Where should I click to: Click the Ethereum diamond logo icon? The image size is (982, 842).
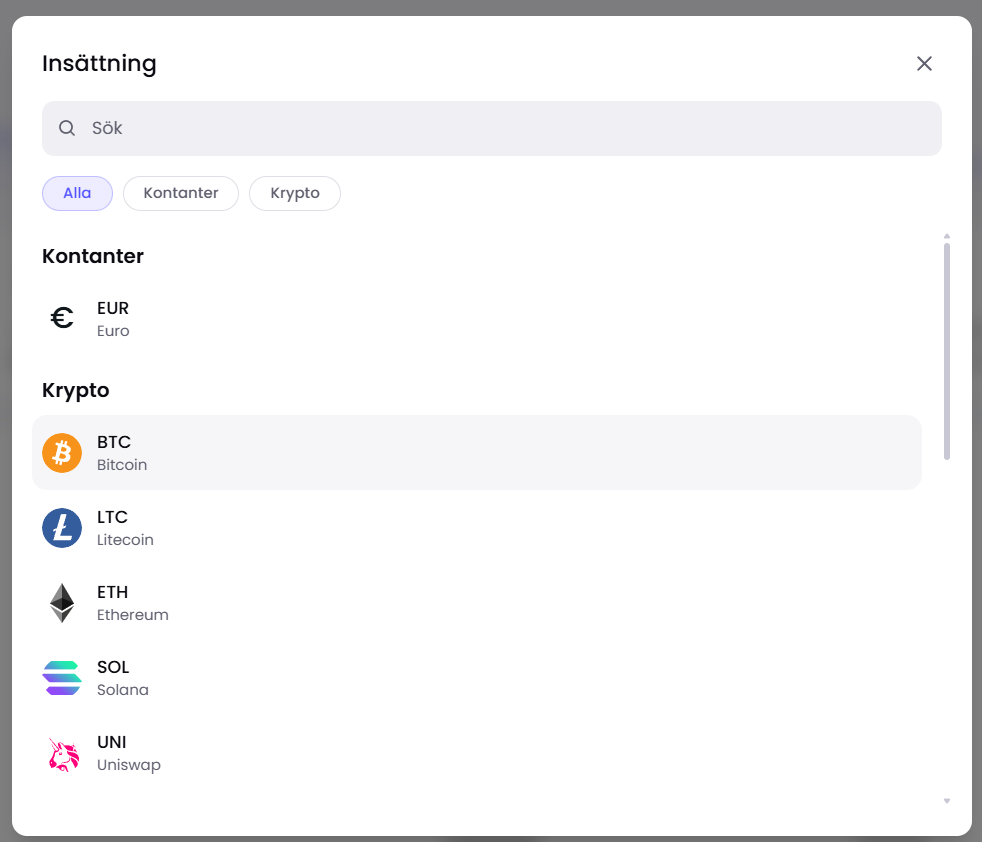click(62, 603)
